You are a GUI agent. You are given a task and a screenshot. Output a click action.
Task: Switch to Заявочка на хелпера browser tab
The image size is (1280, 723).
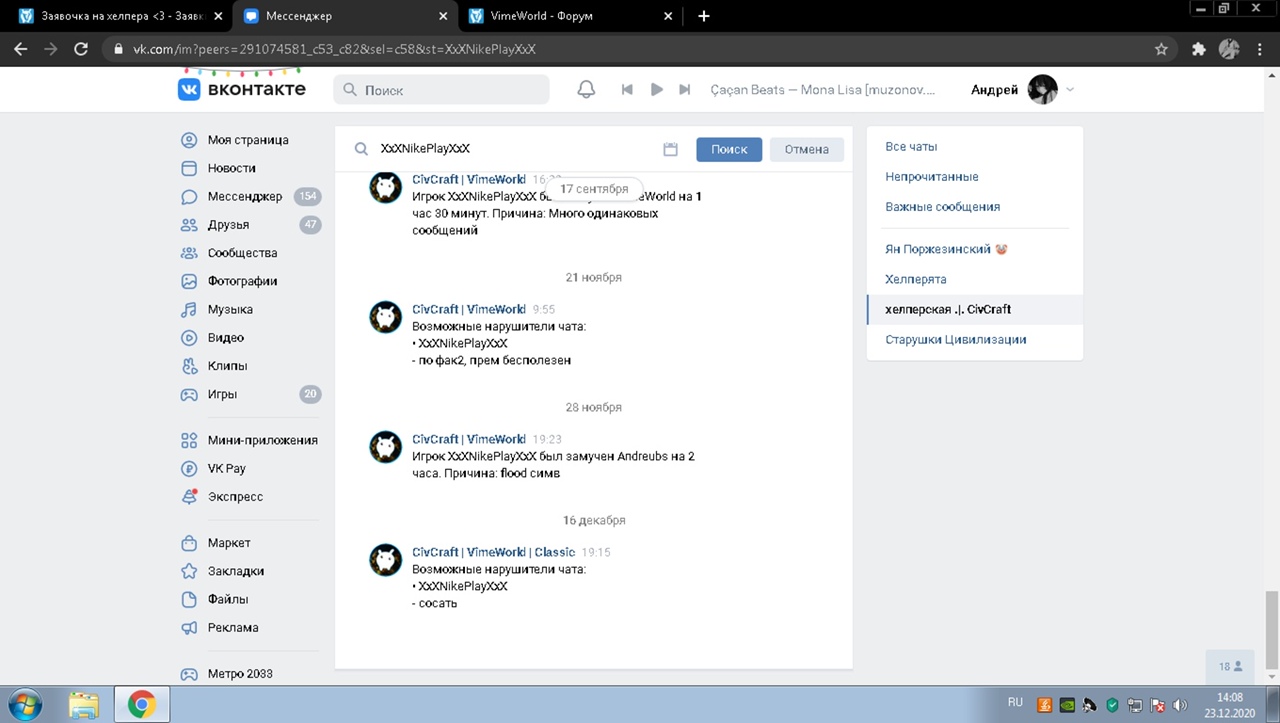[x=121, y=16]
